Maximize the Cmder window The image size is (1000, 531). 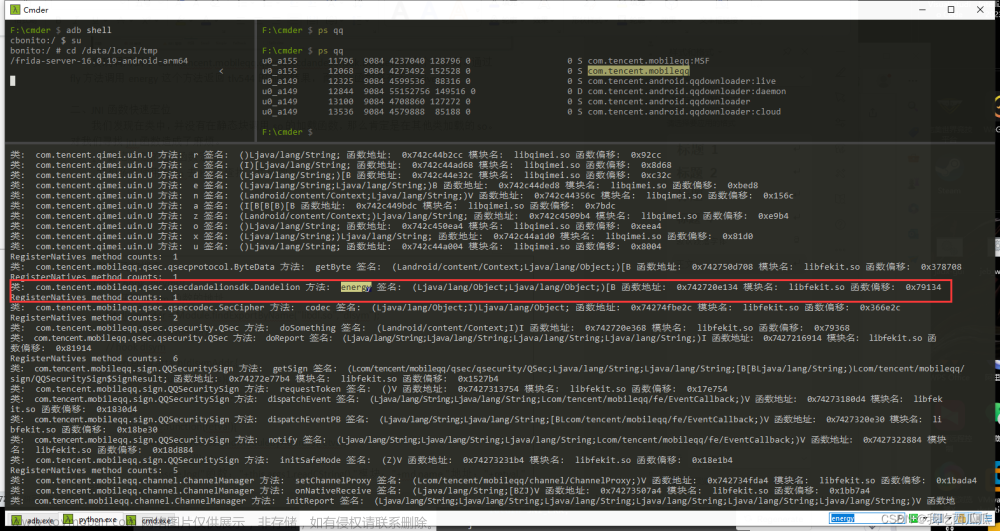point(951,10)
